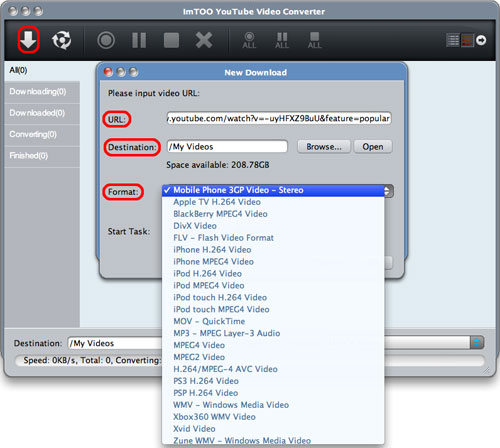Click the Start ALL icon
Image resolution: width=500 pixels, height=448 pixels.
click(x=249, y=40)
